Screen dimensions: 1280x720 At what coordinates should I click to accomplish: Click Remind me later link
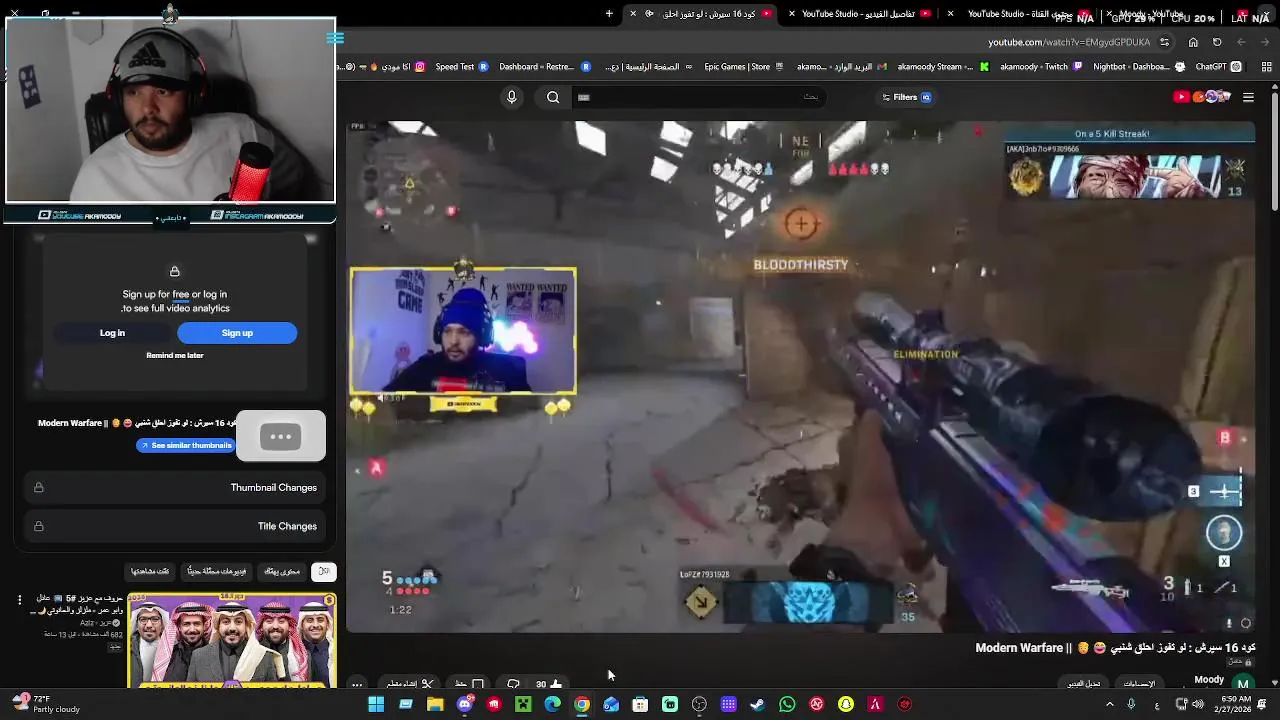175,355
